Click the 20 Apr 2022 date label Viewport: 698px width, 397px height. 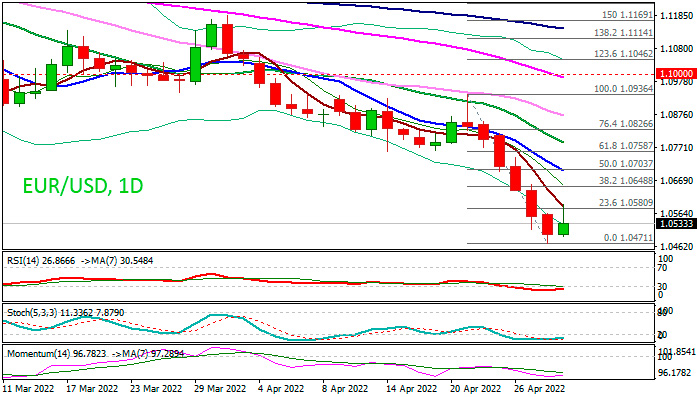point(475,389)
